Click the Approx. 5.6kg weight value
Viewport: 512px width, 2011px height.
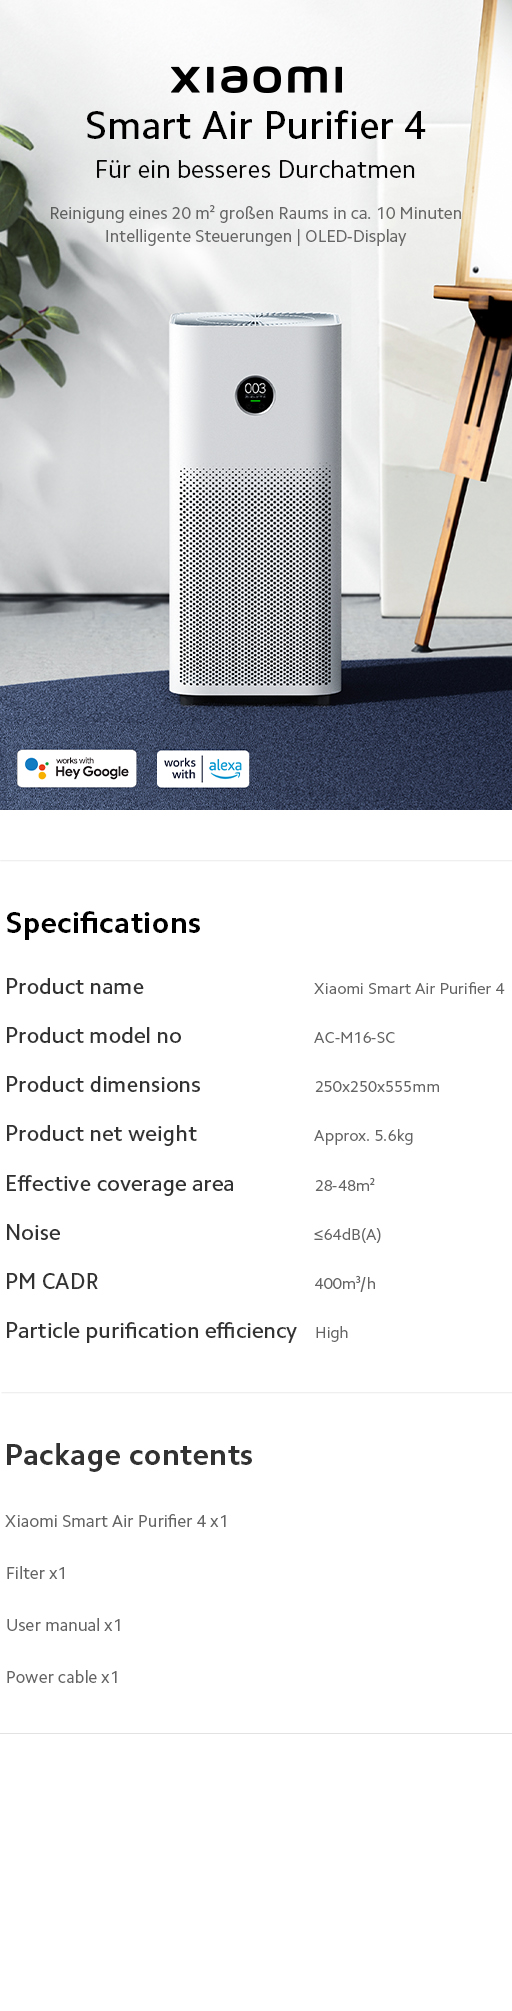click(x=363, y=1136)
